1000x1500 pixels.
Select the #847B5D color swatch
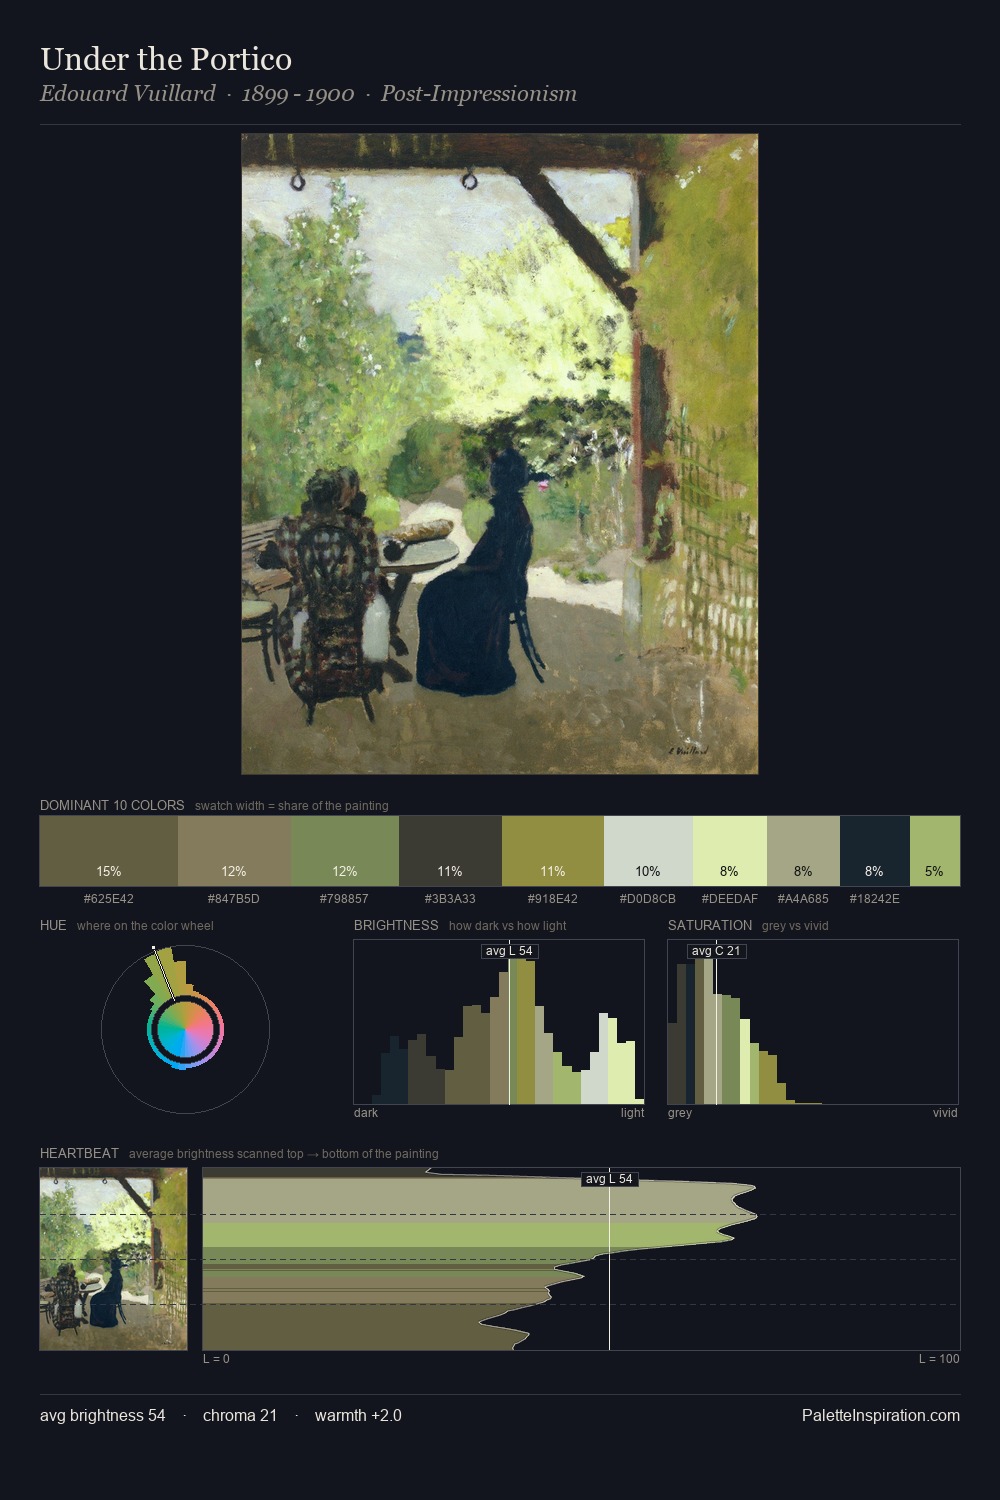234,851
